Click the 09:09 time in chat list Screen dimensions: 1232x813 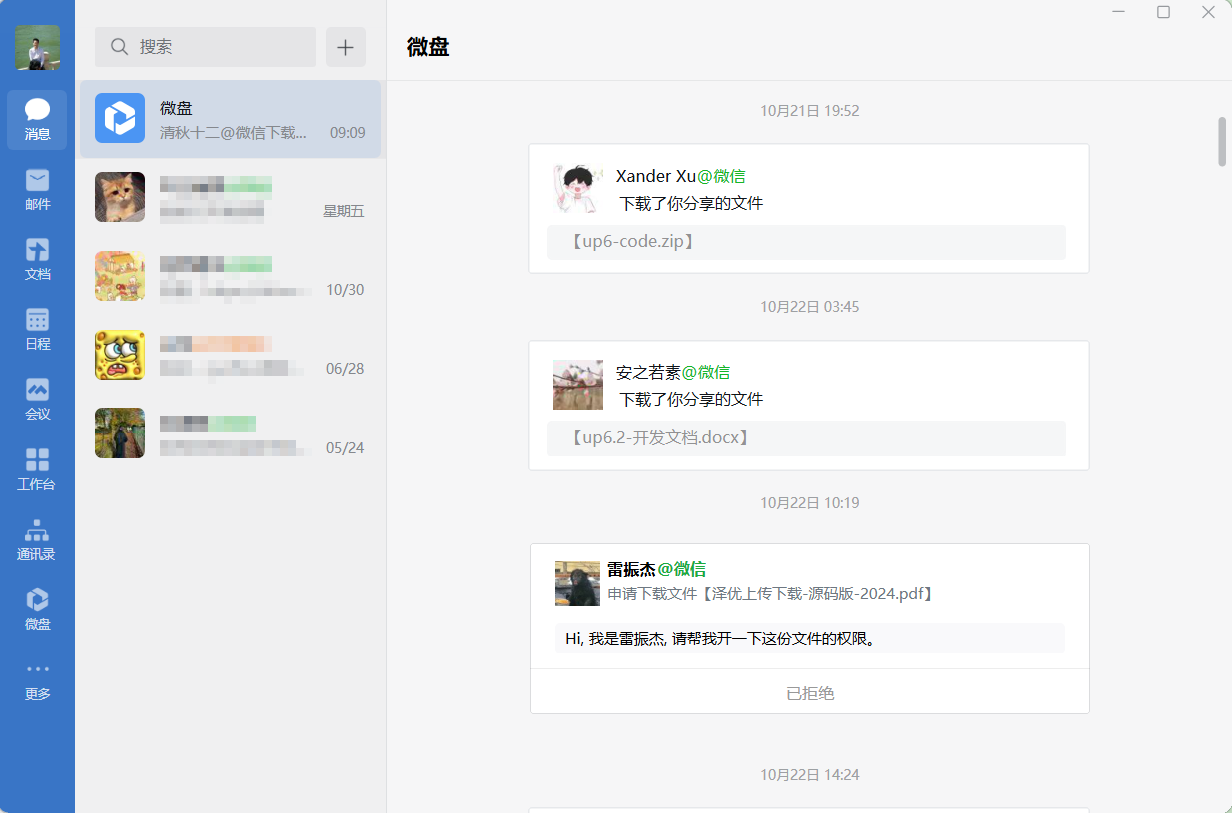[x=348, y=132]
